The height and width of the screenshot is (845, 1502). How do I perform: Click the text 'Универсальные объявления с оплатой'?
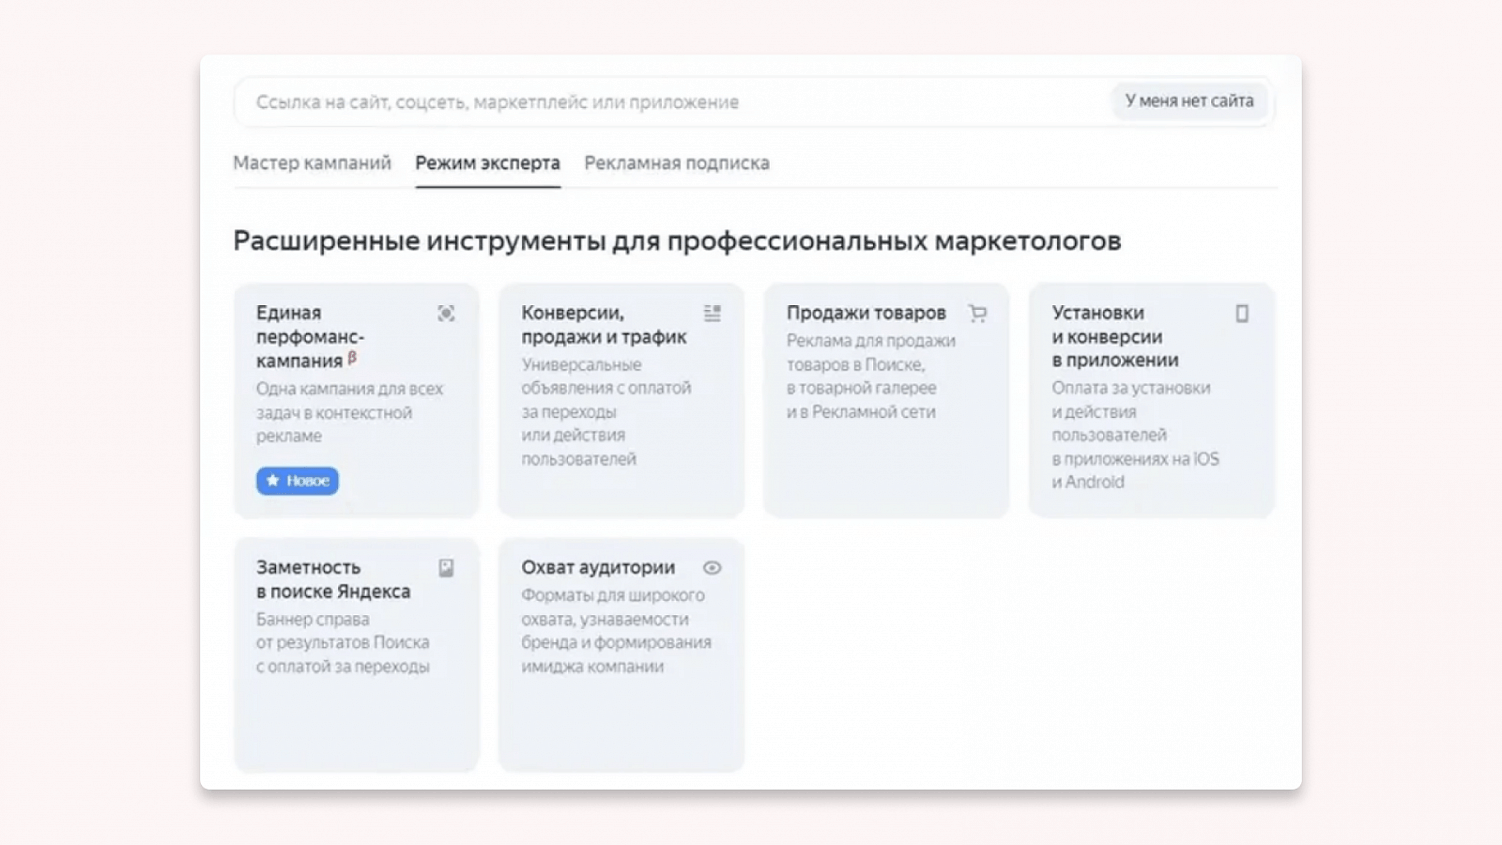point(606,412)
